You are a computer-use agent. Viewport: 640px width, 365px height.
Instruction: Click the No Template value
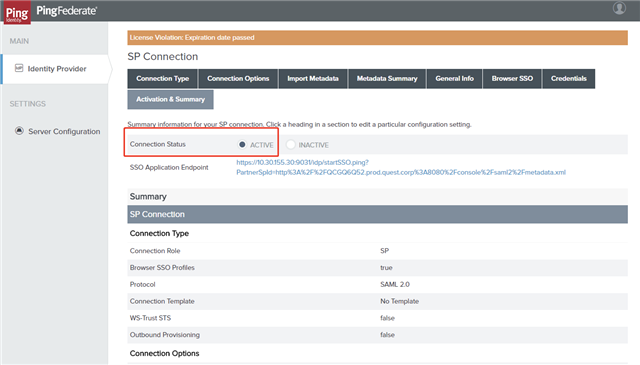pyautogui.click(x=399, y=301)
